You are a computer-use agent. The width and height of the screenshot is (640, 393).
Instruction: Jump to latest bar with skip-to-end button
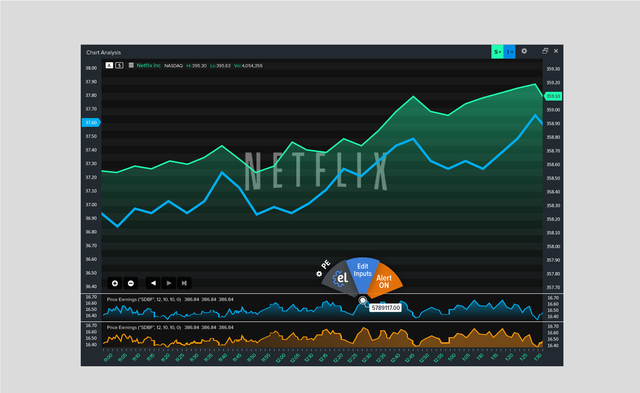184,283
